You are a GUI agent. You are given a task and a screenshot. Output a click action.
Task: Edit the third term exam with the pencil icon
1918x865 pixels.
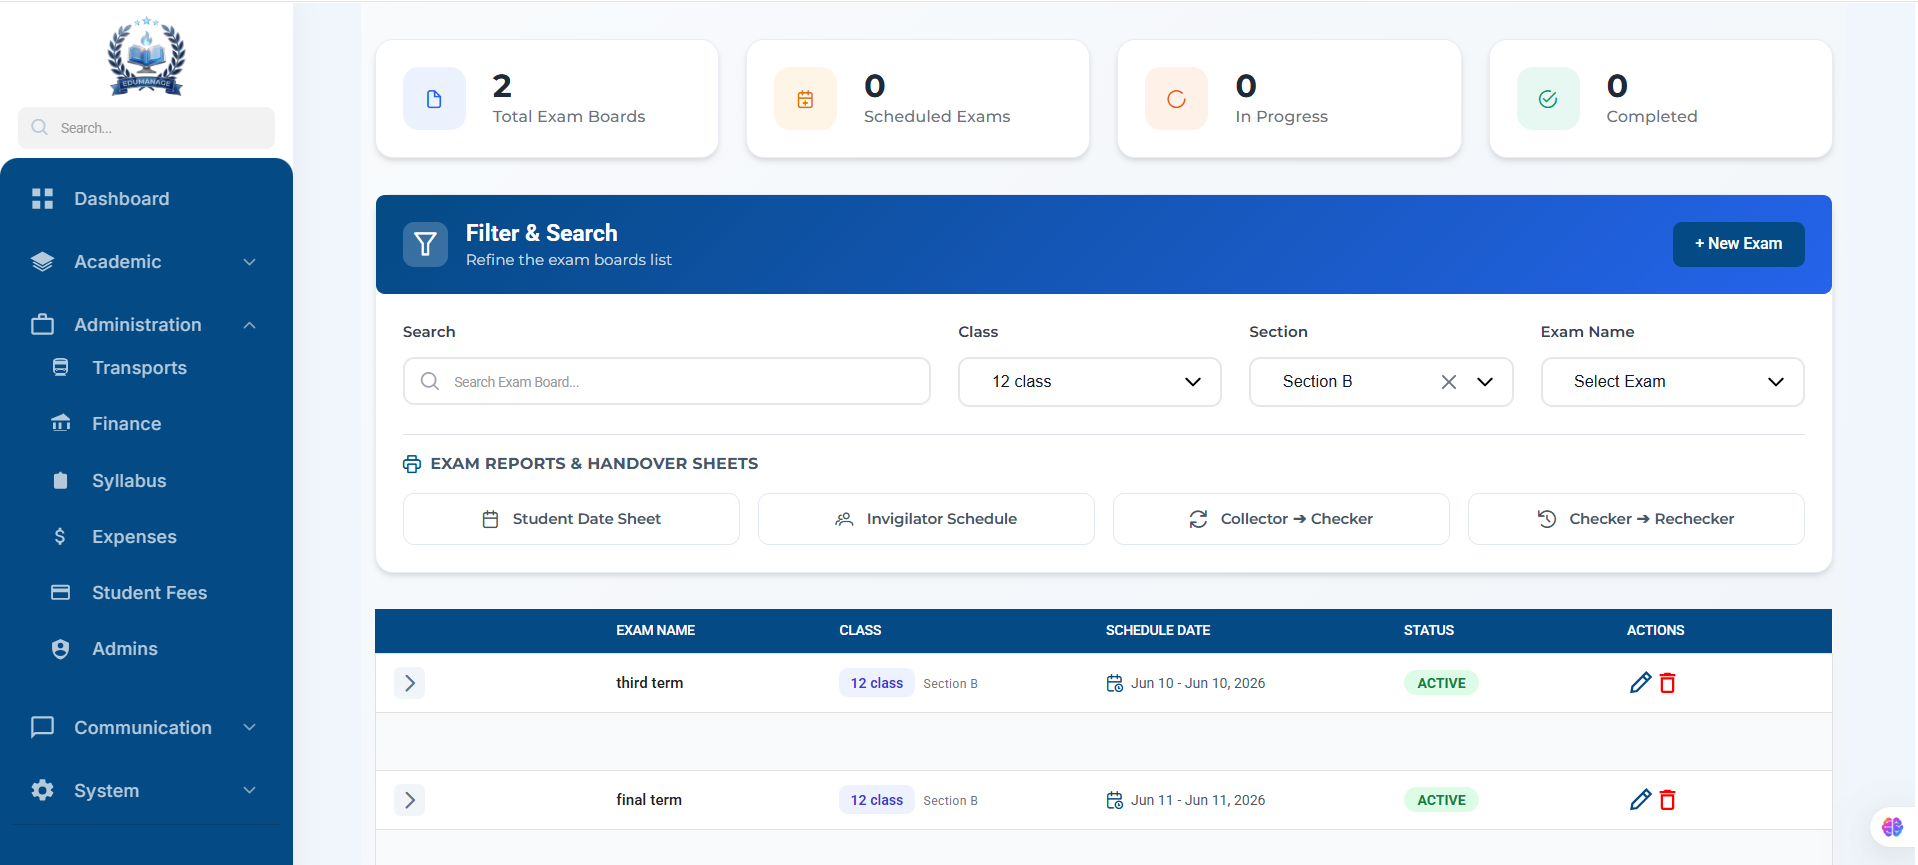[1640, 683]
